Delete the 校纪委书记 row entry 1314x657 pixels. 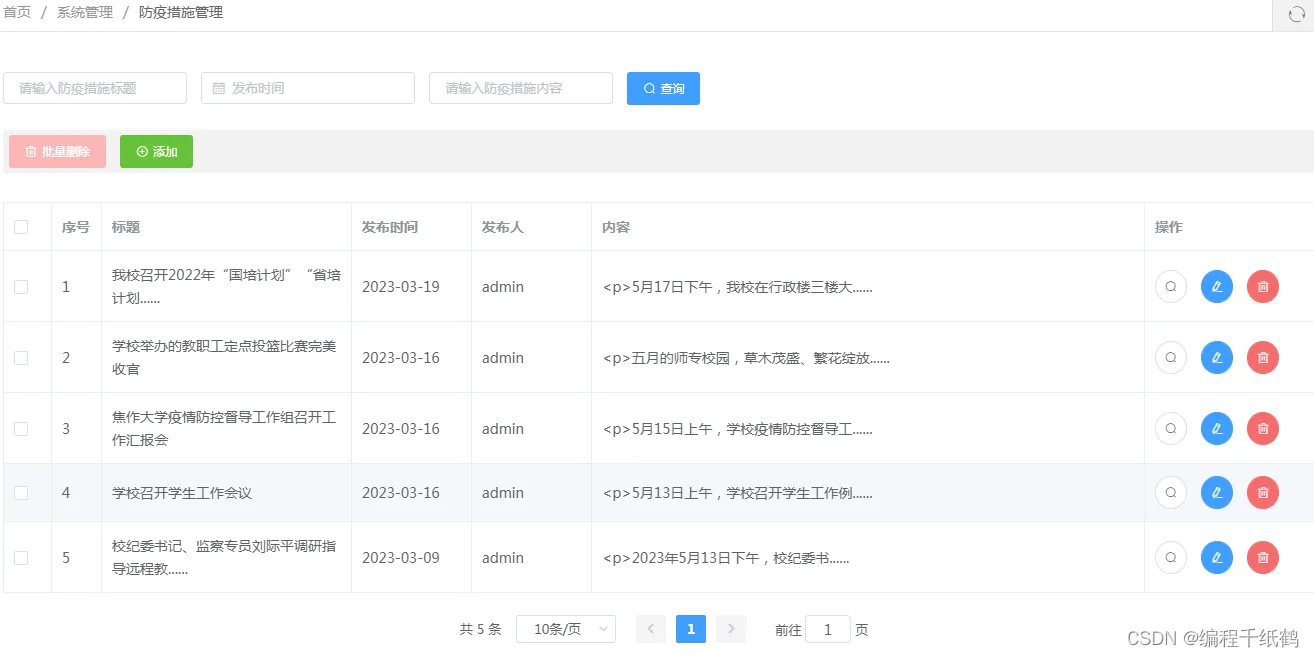(1263, 558)
